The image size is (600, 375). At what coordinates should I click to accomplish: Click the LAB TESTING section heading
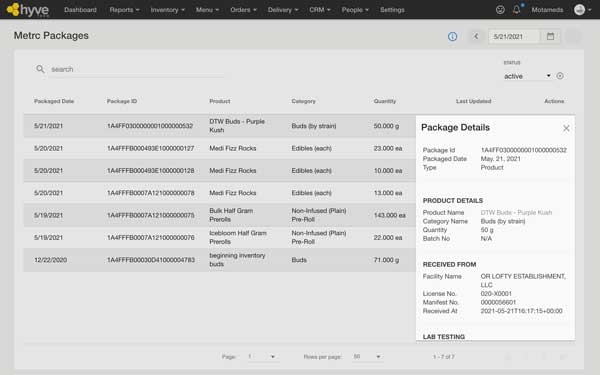(x=443, y=337)
